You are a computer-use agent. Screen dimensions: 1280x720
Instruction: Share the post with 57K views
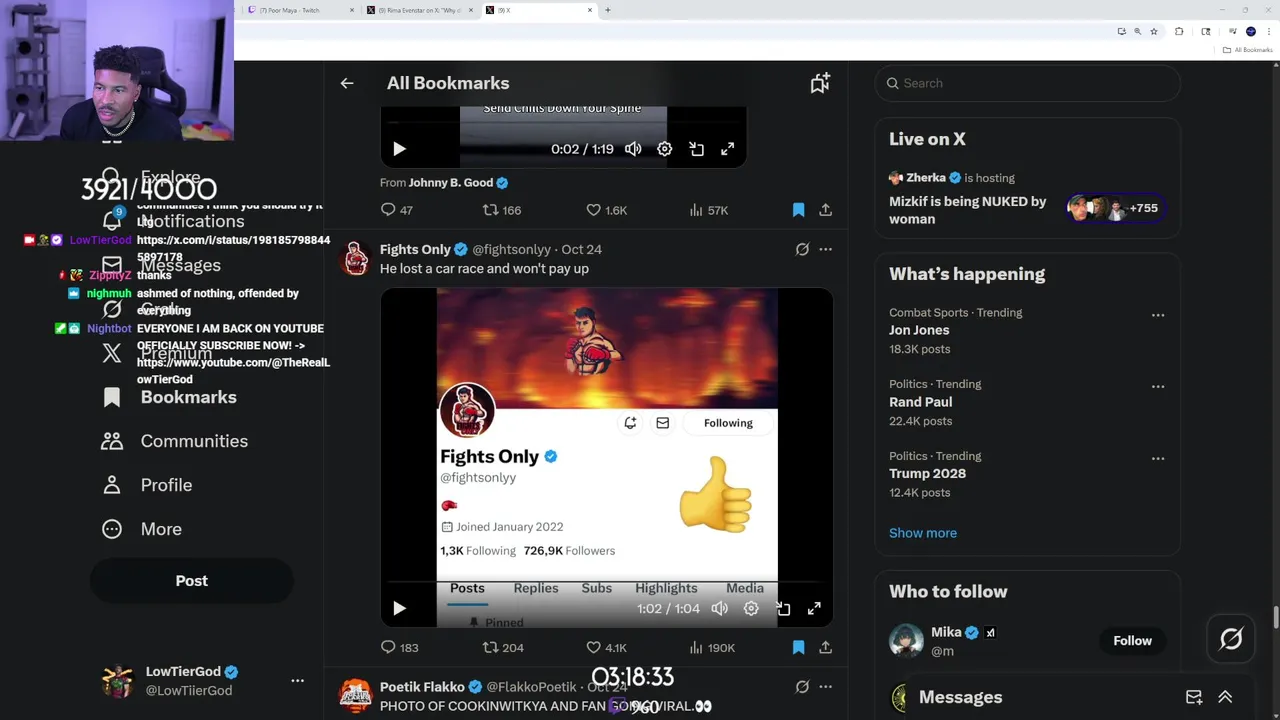pyautogui.click(x=825, y=210)
